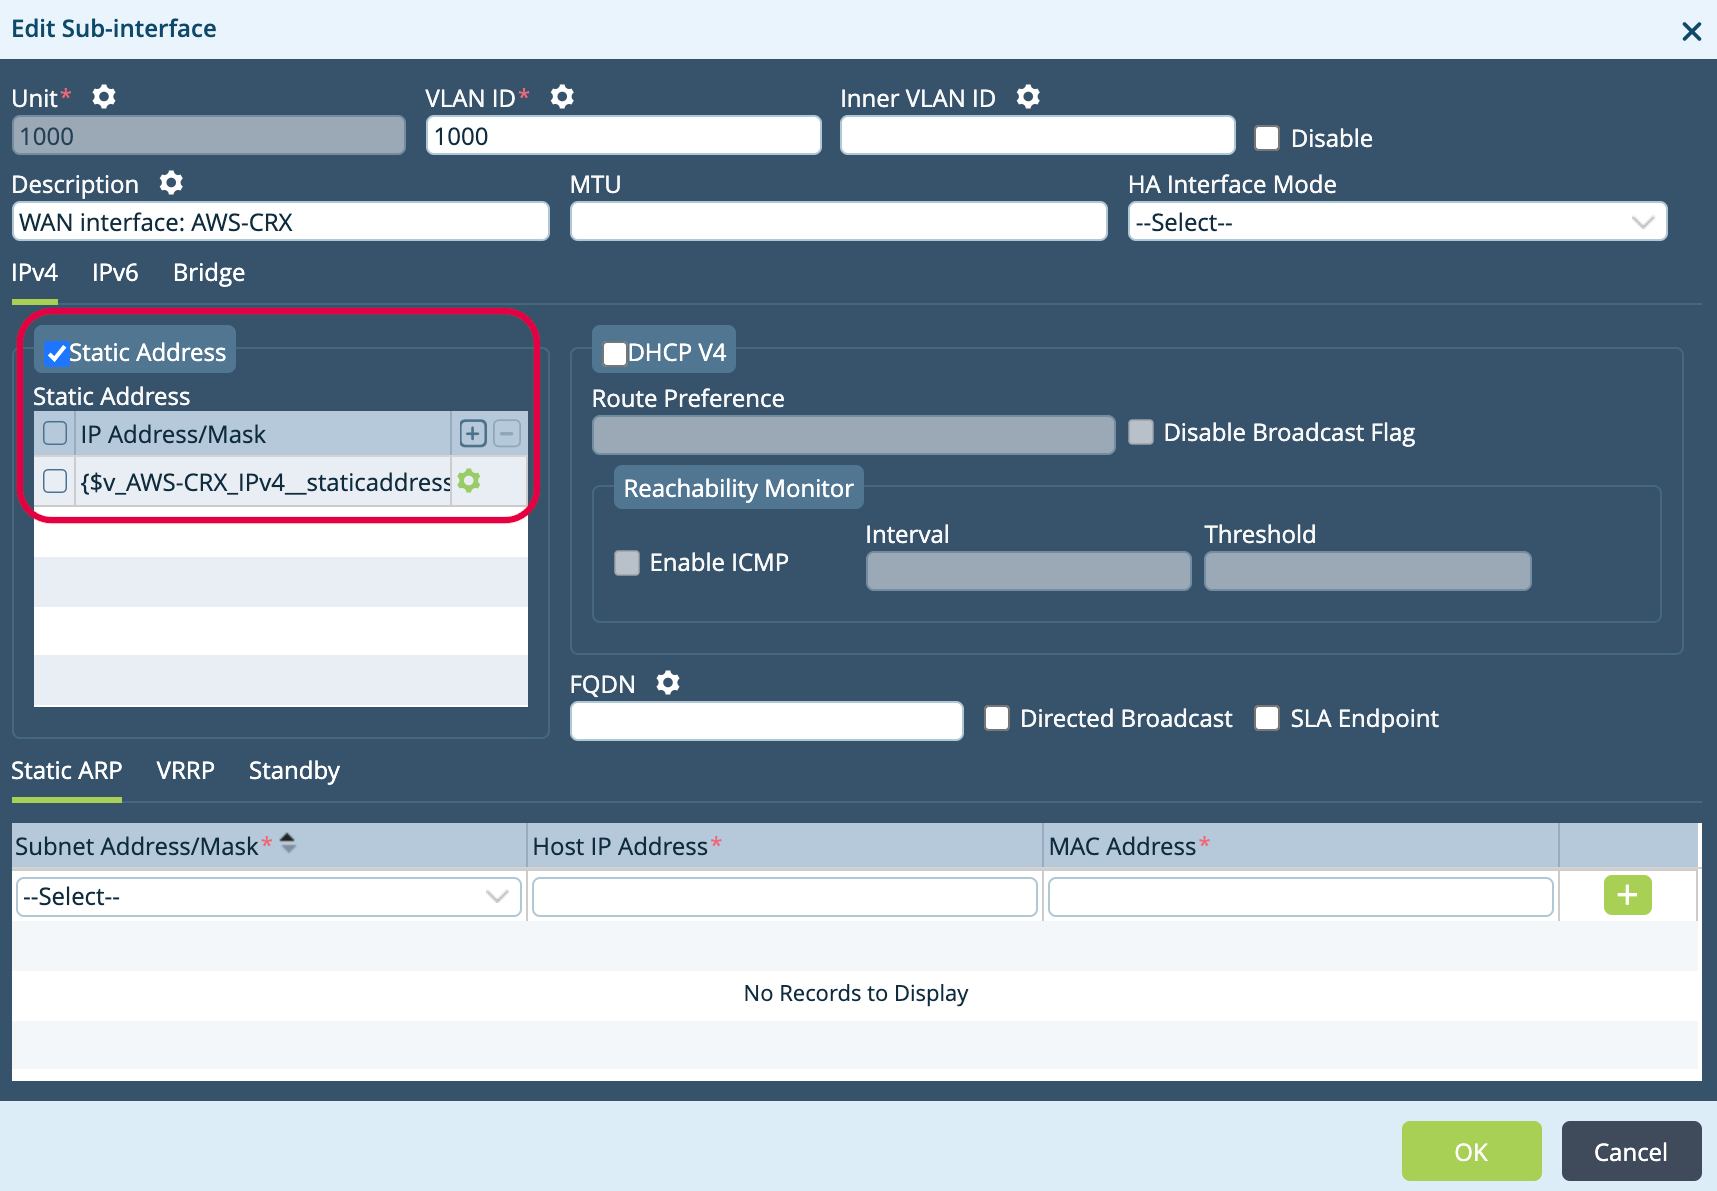Enable SLA Endpoint option
The height and width of the screenshot is (1191, 1717).
tap(1267, 718)
